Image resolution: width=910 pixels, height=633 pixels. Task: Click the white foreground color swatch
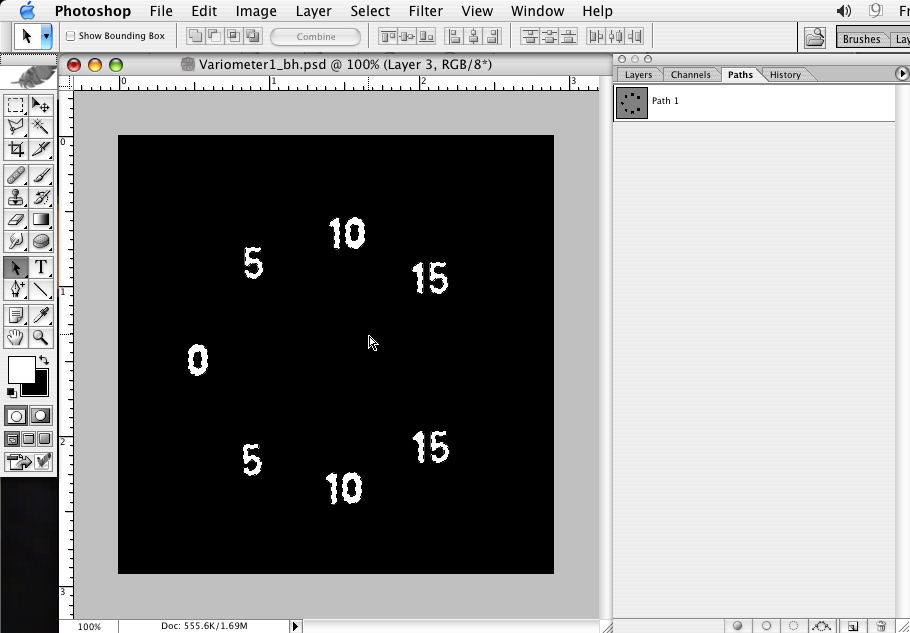(x=20, y=369)
